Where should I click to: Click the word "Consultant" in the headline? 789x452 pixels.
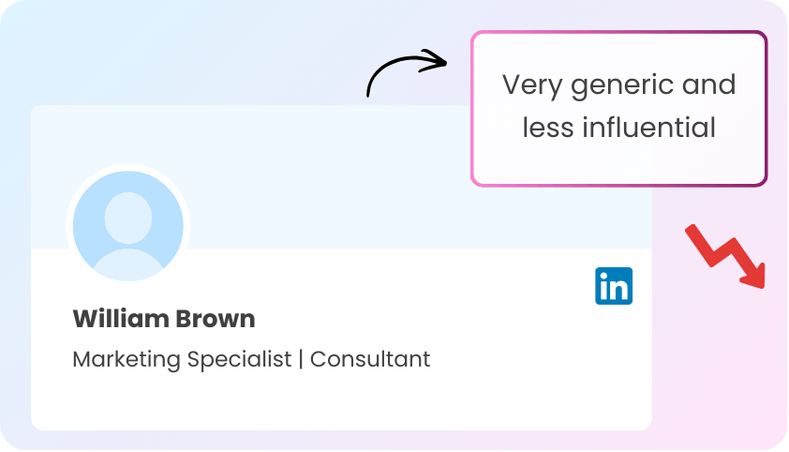click(370, 359)
